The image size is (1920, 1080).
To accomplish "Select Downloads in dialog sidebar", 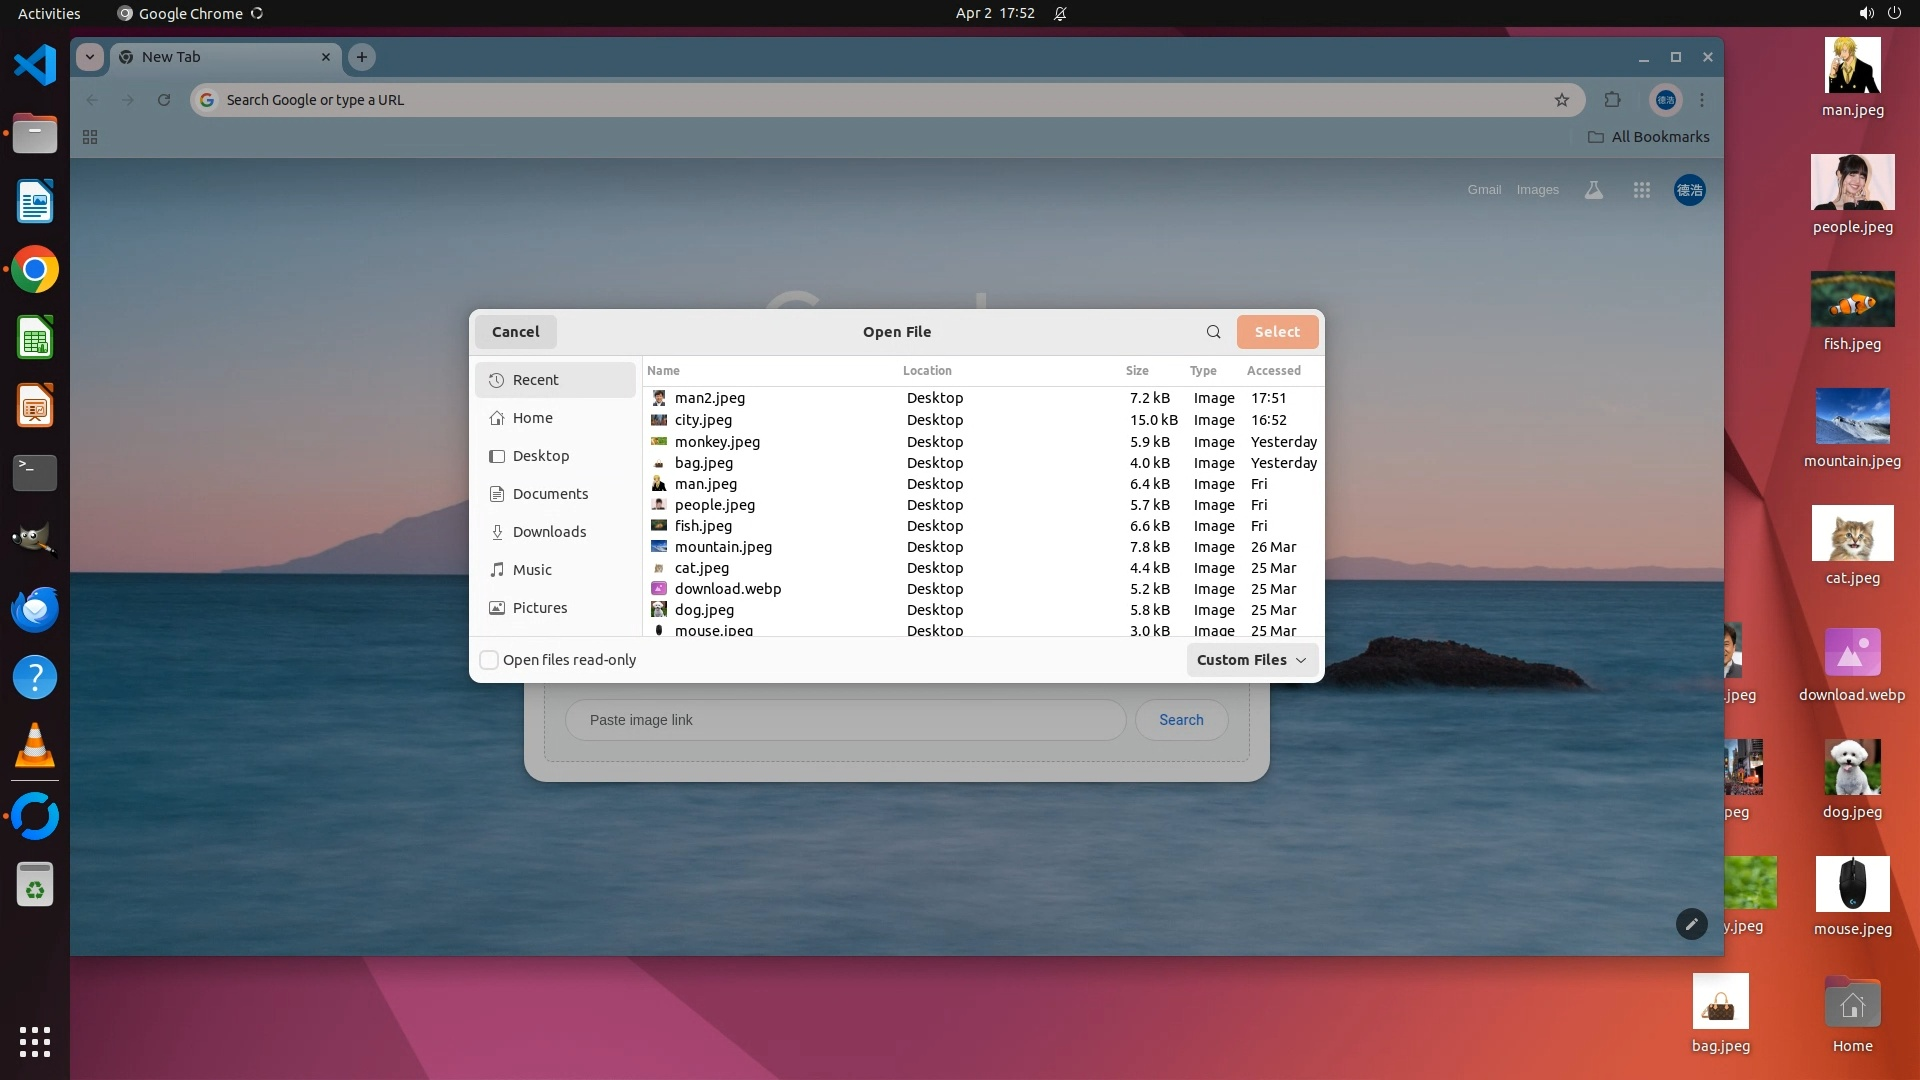I will pyautogui.click(x=549, y=532).
